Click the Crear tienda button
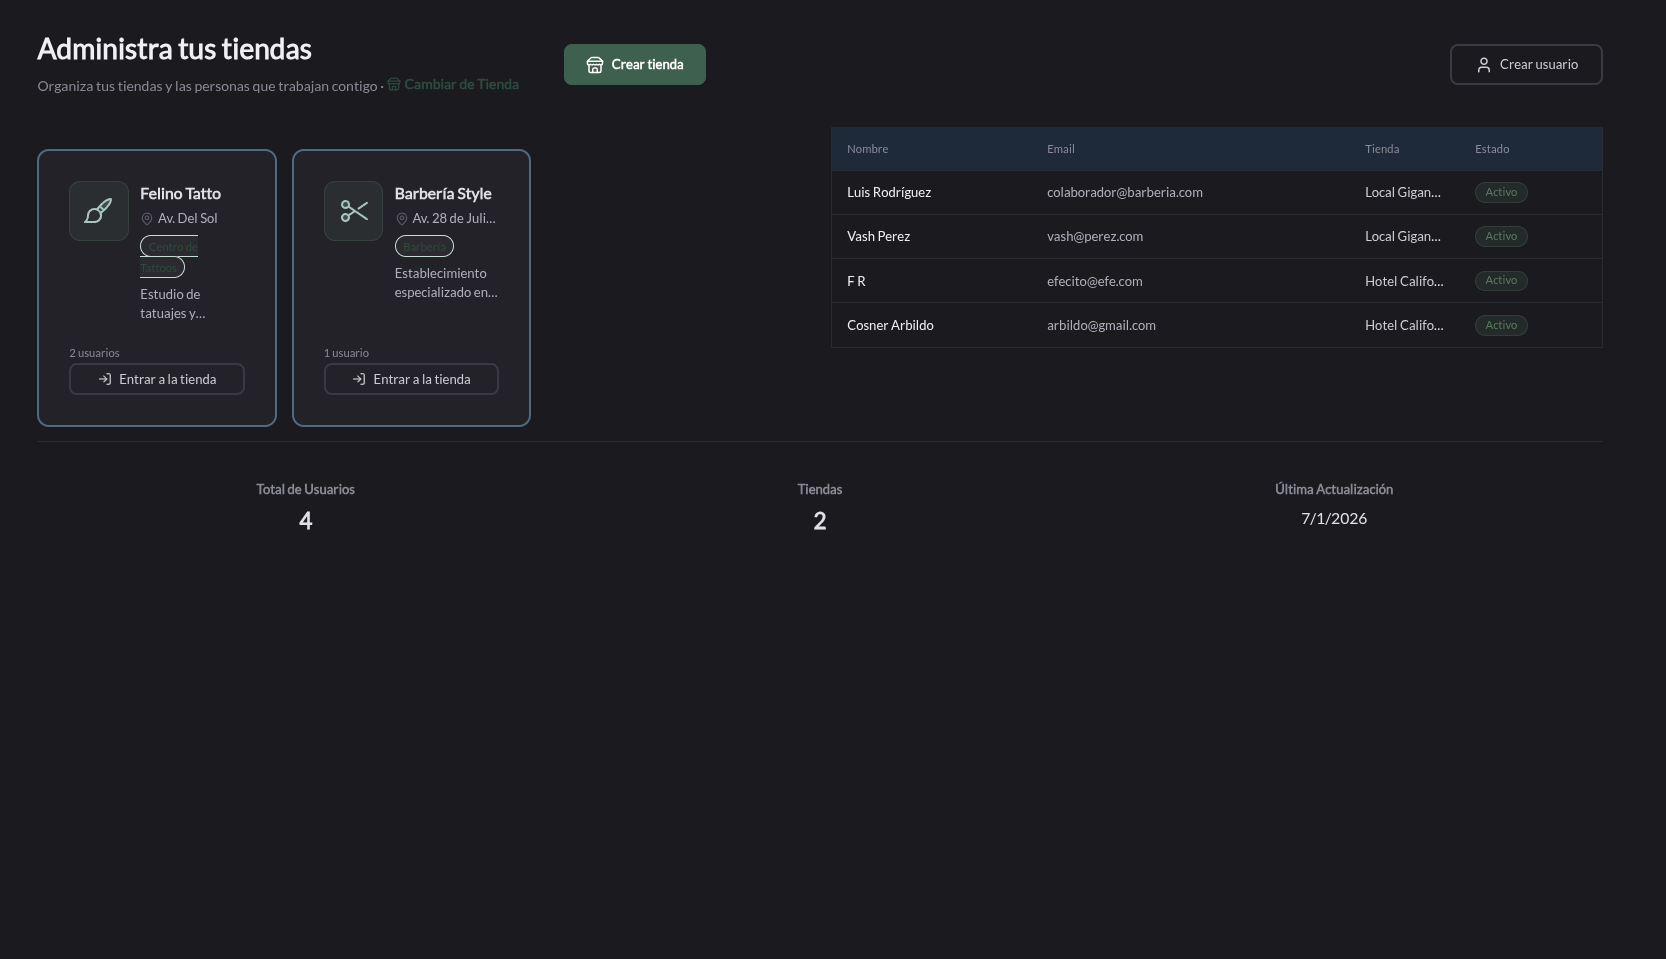 [x=635, y=64]
